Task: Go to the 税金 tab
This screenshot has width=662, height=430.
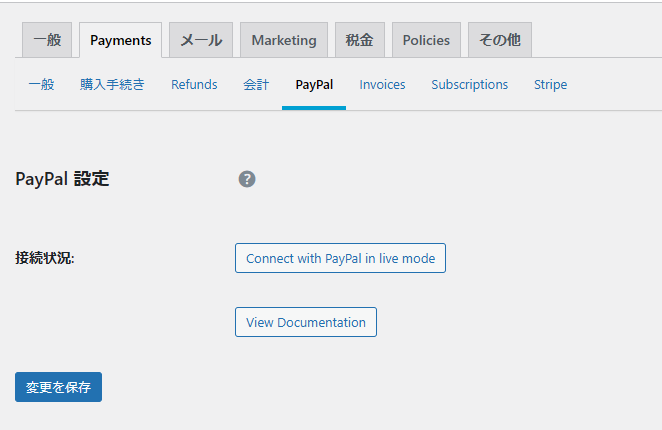Action: click(359, 40)
